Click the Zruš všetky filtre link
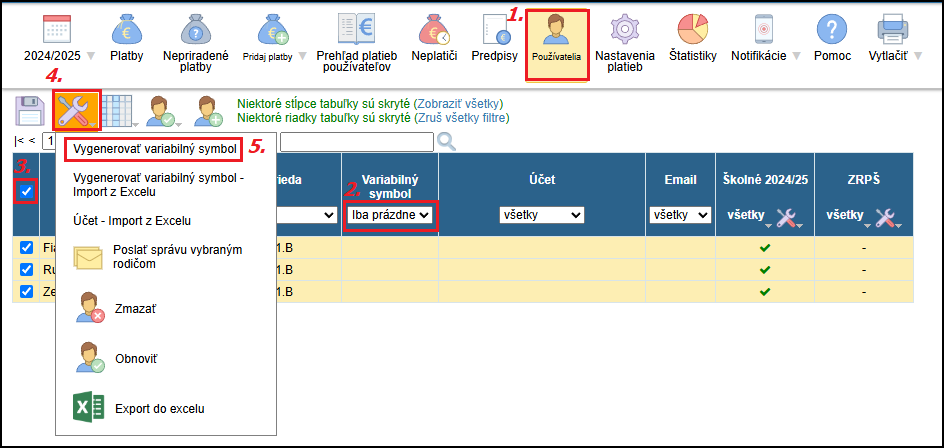The height and width of the screenshot is (448, 944). point(462,118)
